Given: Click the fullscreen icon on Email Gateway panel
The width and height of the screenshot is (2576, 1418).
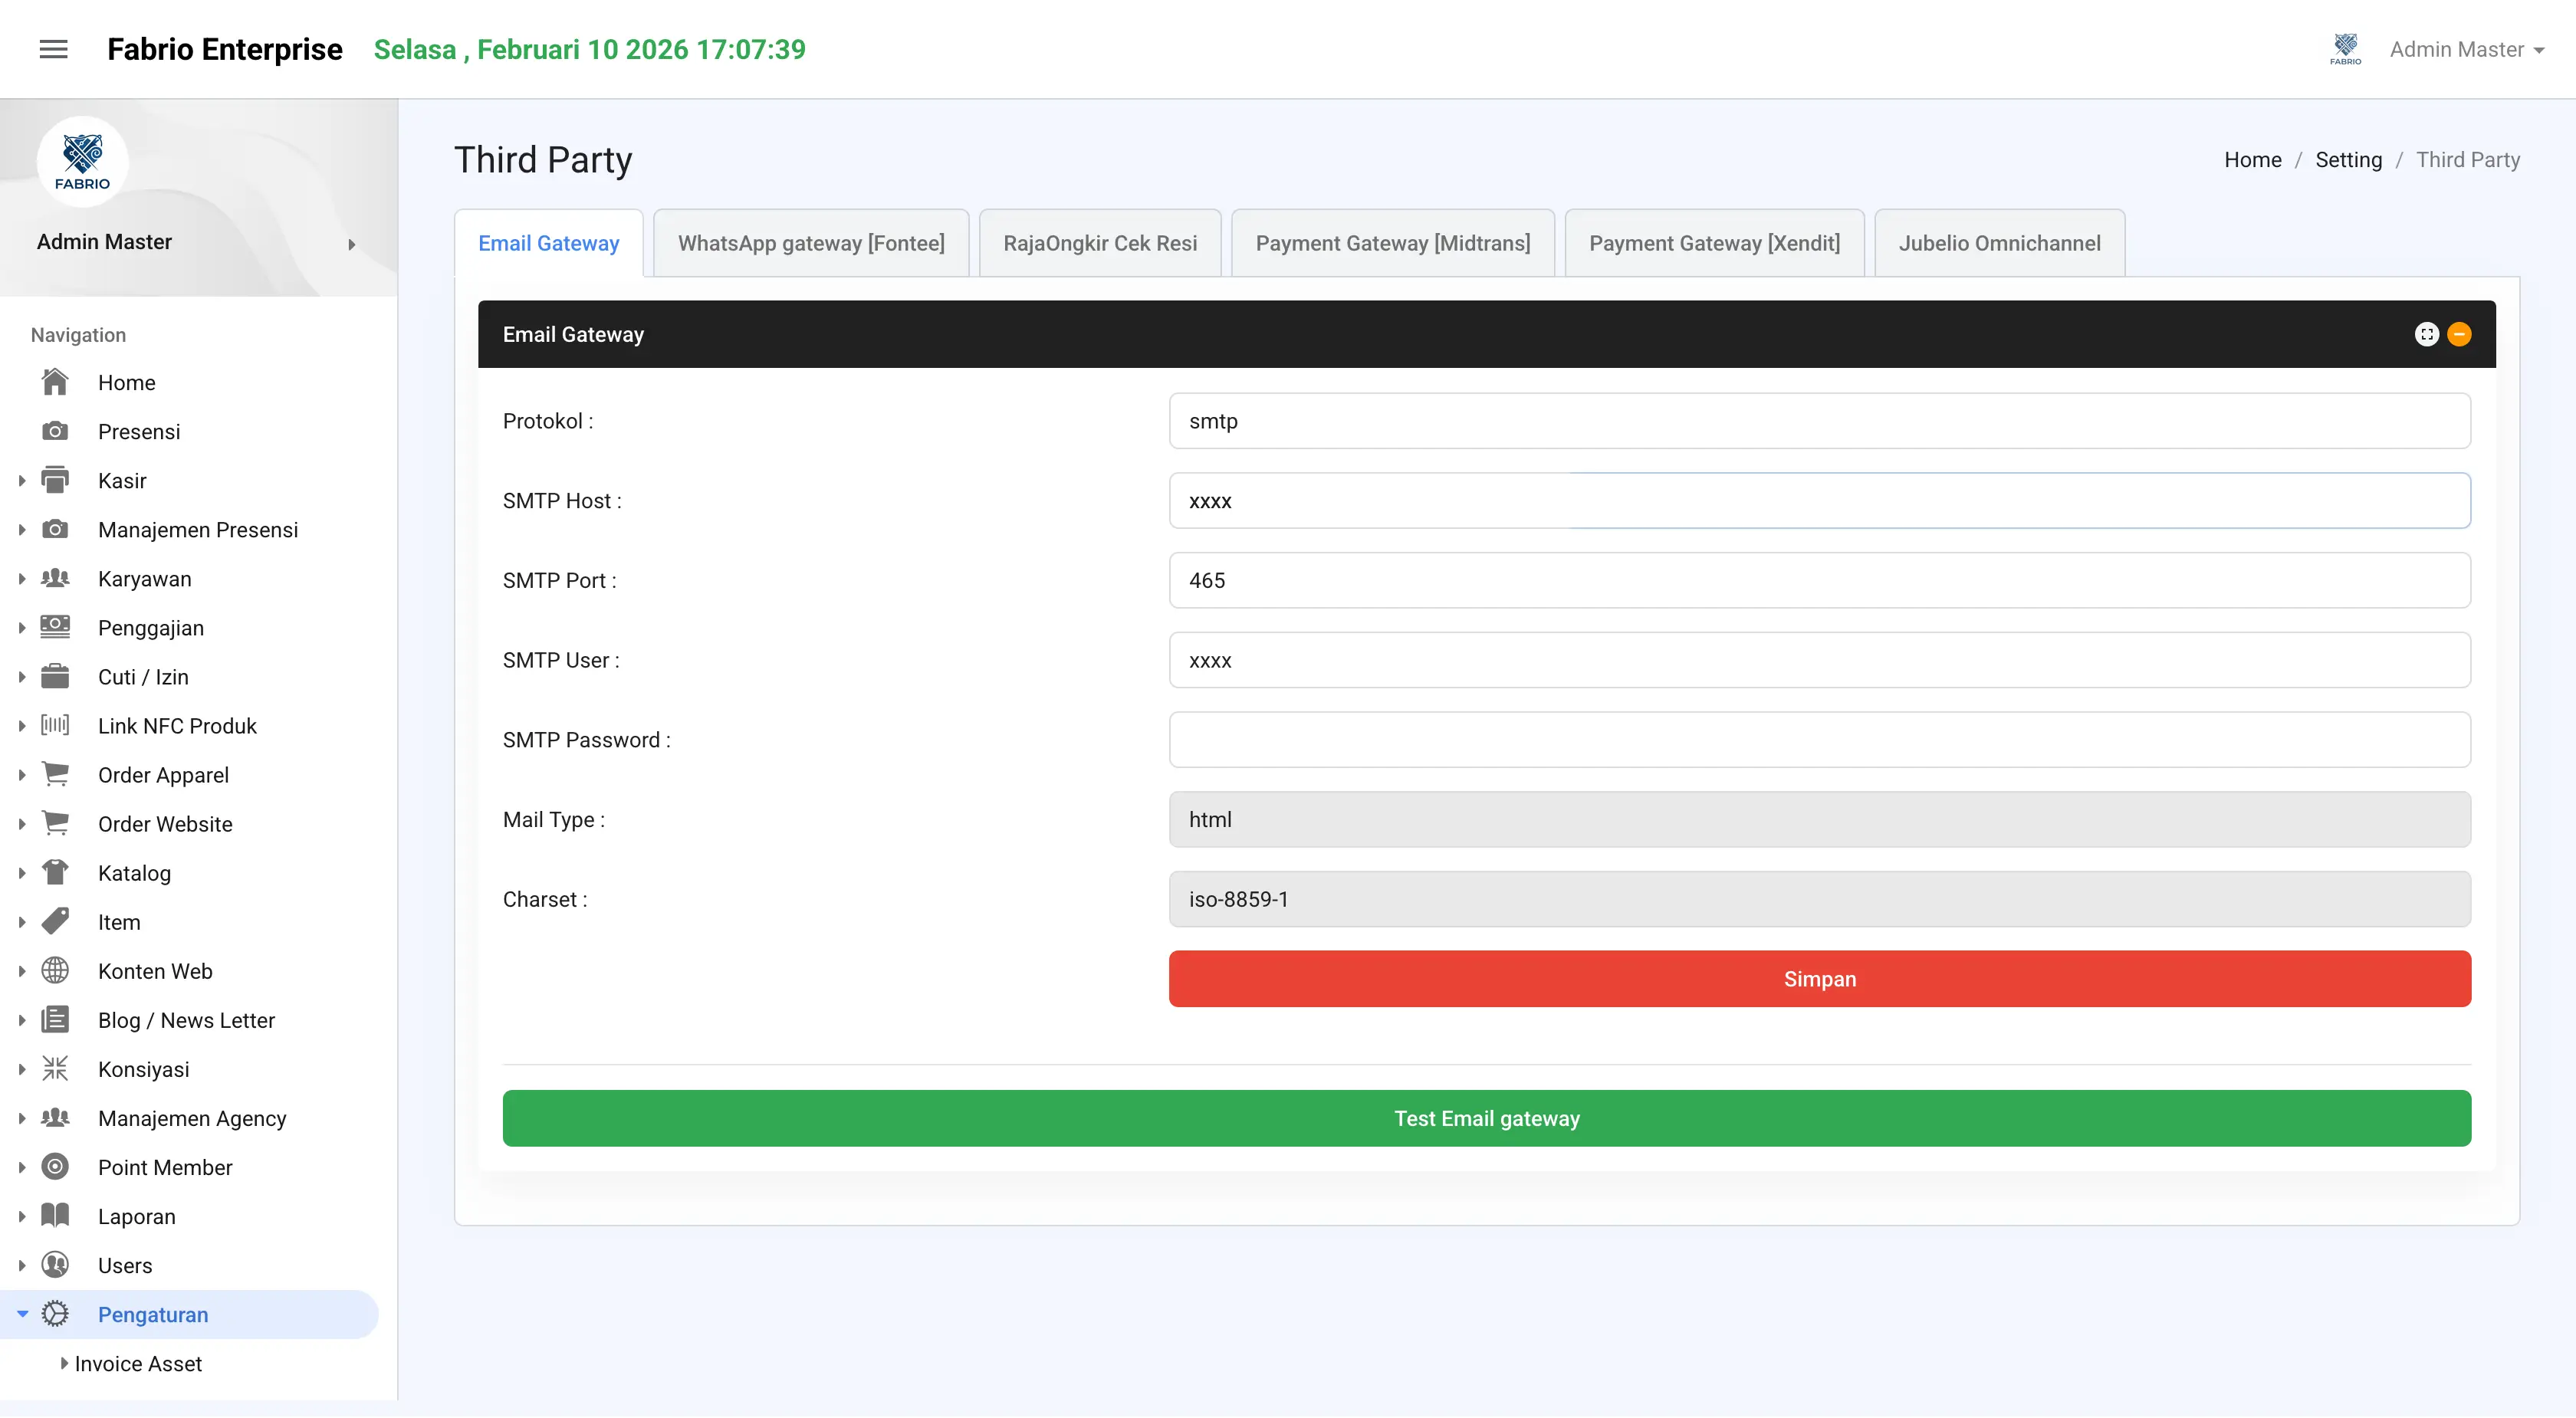Looking at the screenshot, I should click(x=2426, y=334).
